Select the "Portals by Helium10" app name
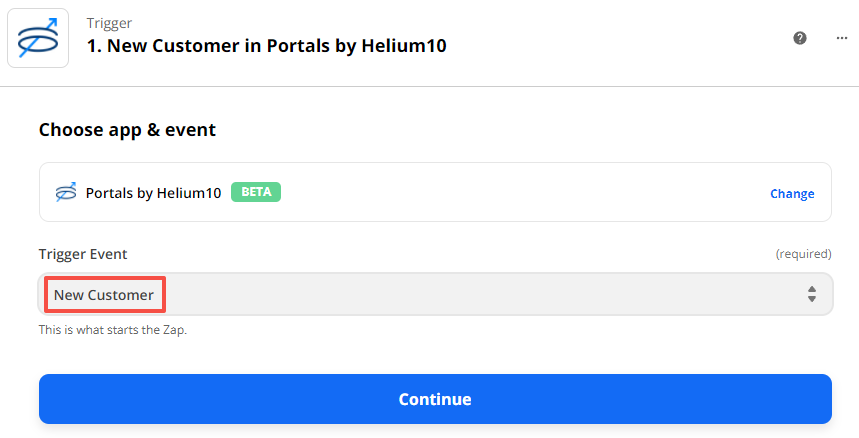This screenshot has width=859, height=438. [x=153, y=193]
